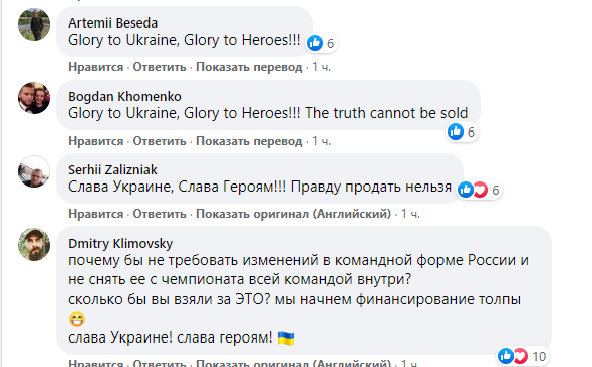Click heart reaction icon on Serhii Zalizniak's comment
Image resolution: width=592 pixels, height=367 pixels.
480,190
